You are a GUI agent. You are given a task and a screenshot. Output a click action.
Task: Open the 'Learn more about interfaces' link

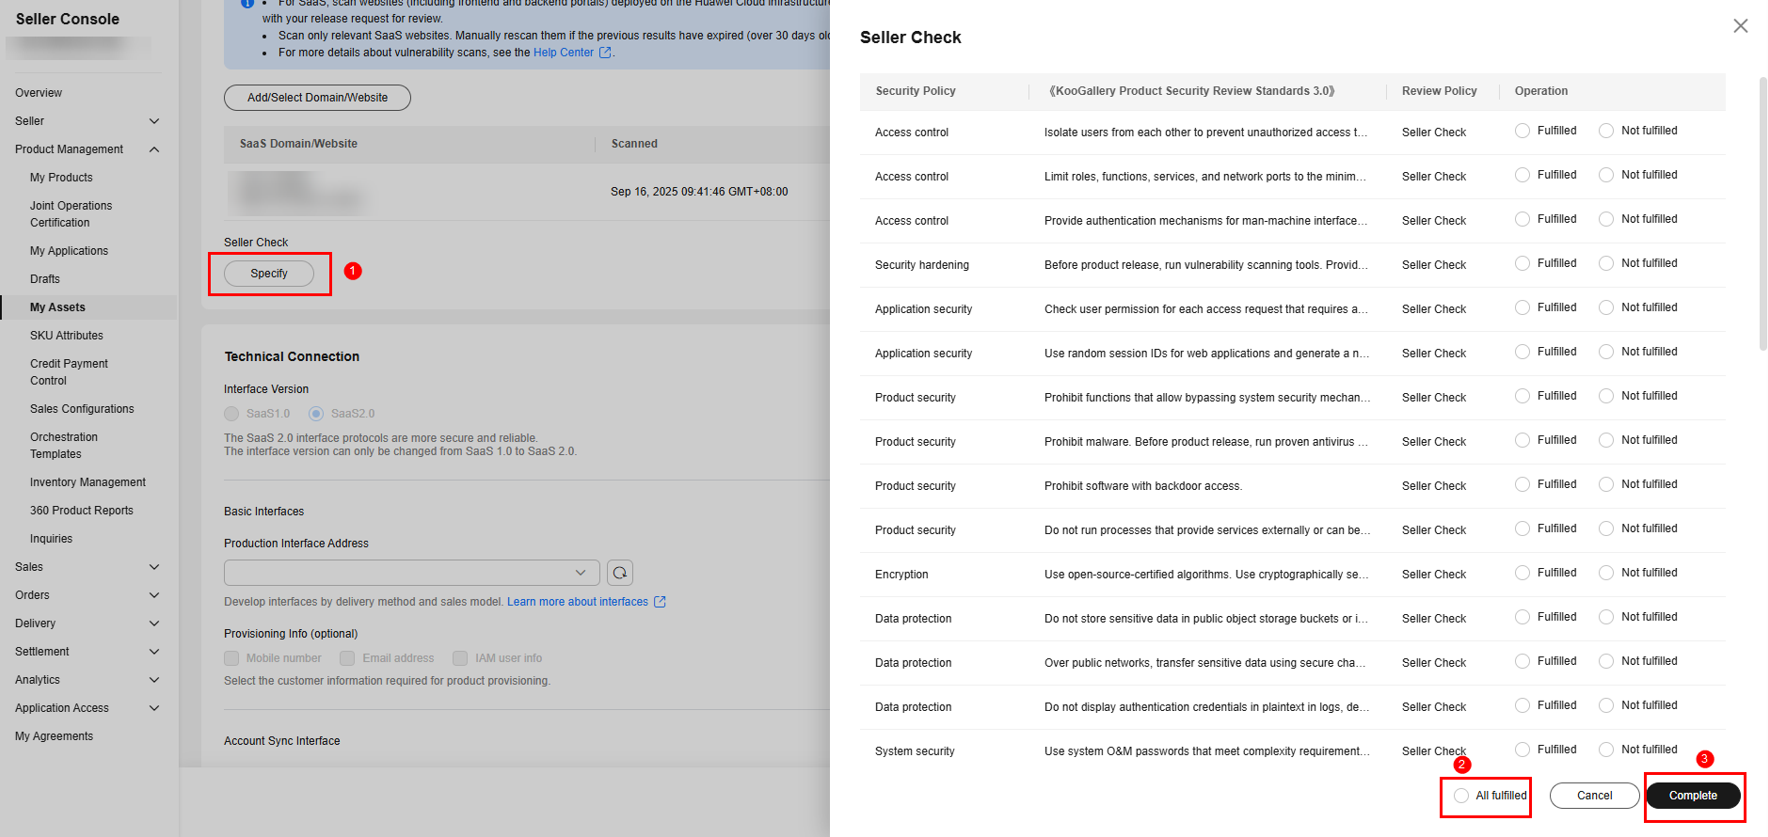(577, 602)
